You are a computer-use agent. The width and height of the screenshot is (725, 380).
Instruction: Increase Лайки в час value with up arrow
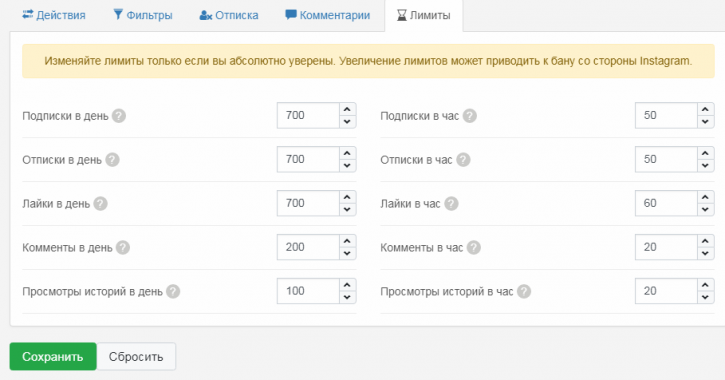(x=705, y=197)
